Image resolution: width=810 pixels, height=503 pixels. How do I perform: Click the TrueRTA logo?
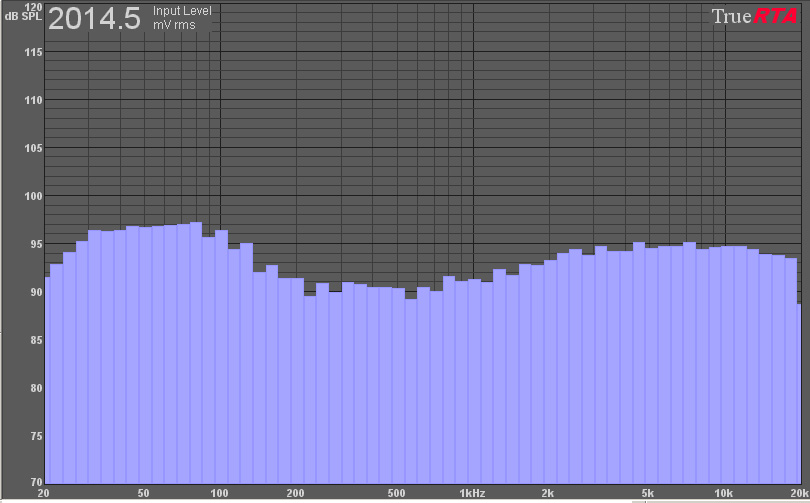click(755, 16)
